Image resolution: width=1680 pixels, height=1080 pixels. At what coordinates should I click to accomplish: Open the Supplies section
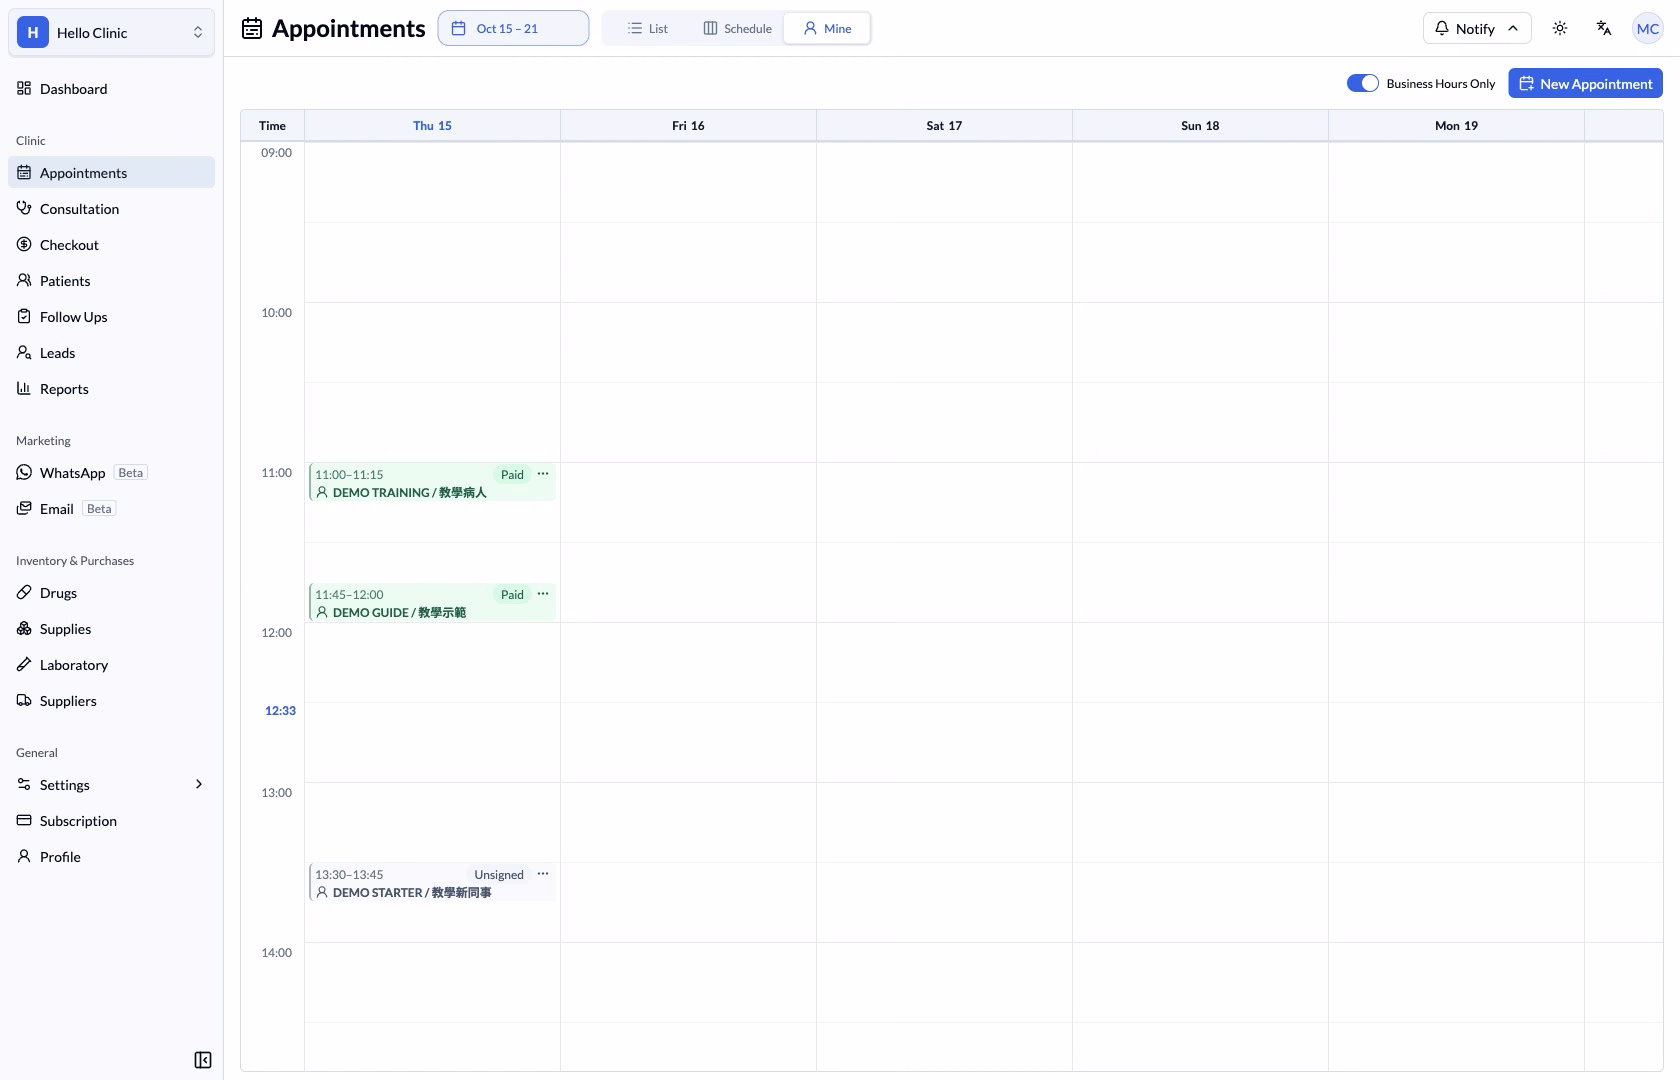(x=111, y=629)
